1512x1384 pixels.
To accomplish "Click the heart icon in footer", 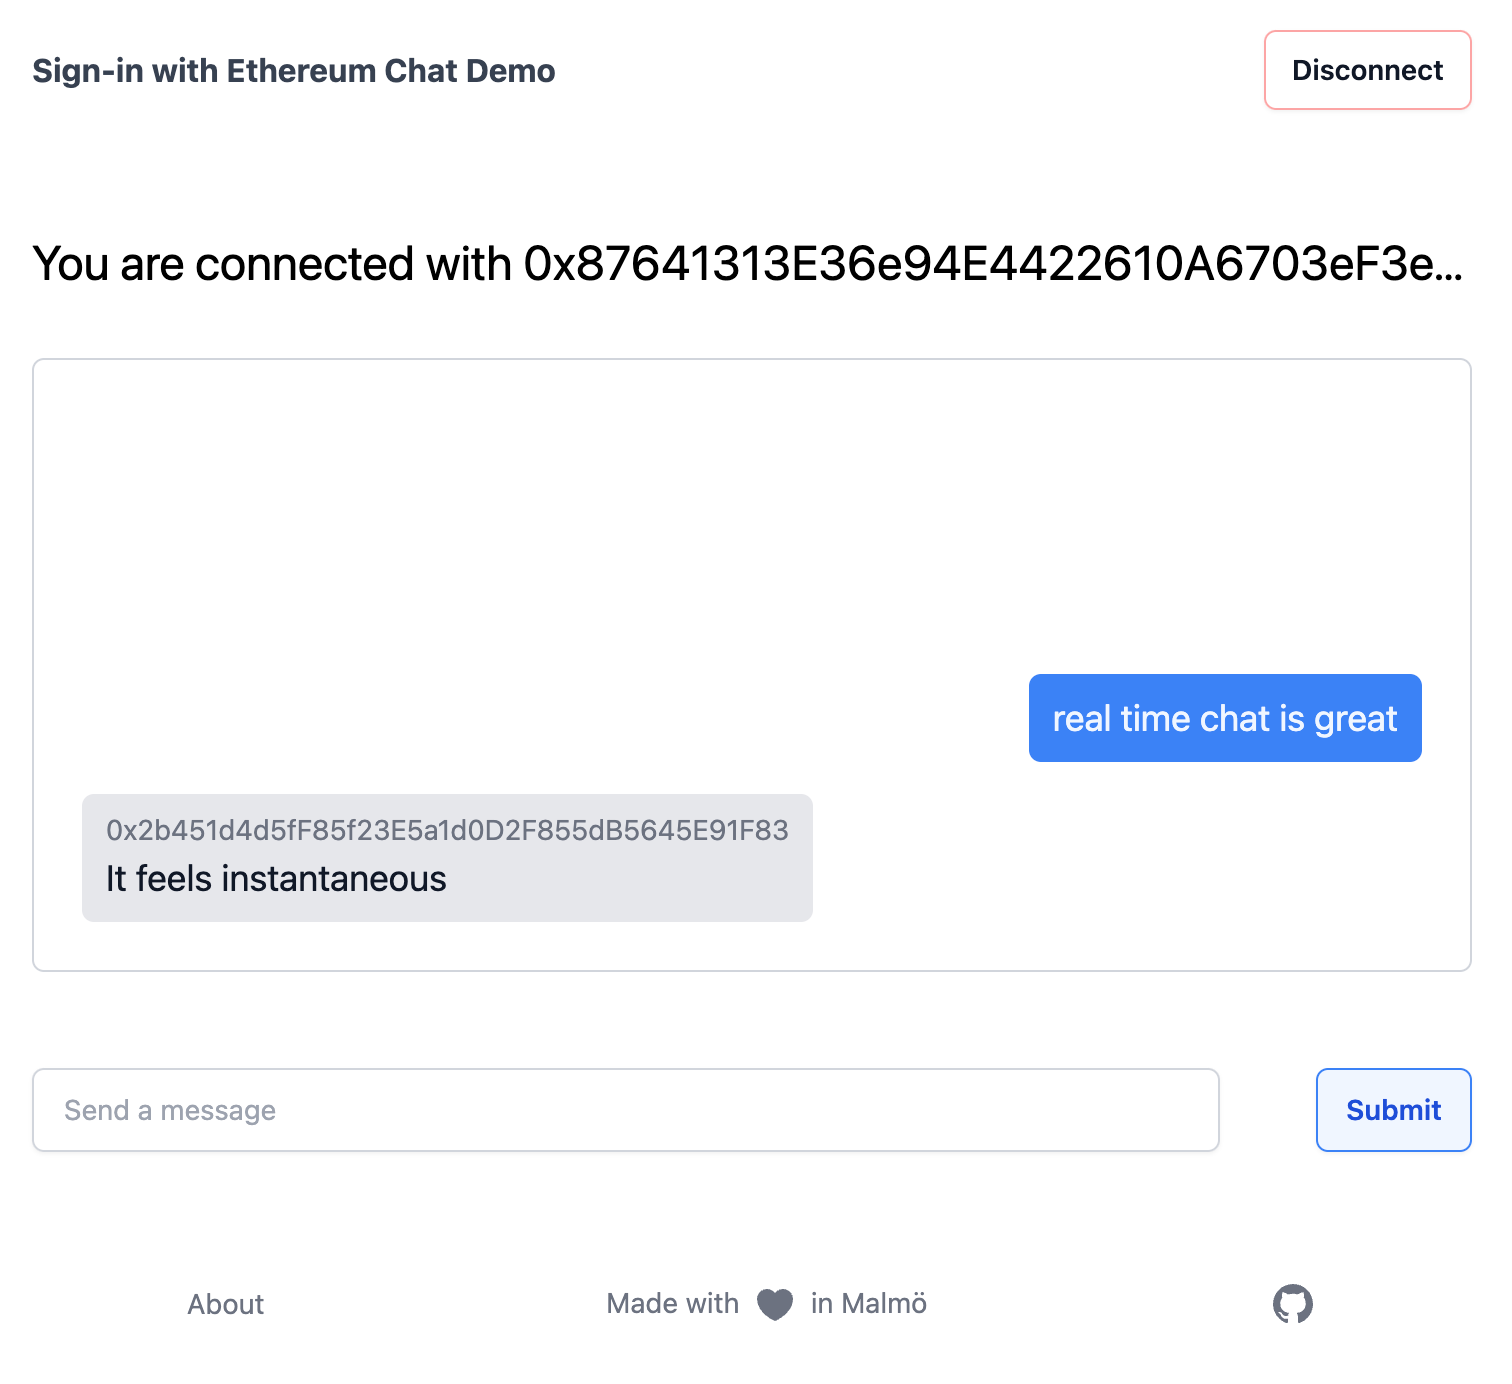I will coord(775,1304).
